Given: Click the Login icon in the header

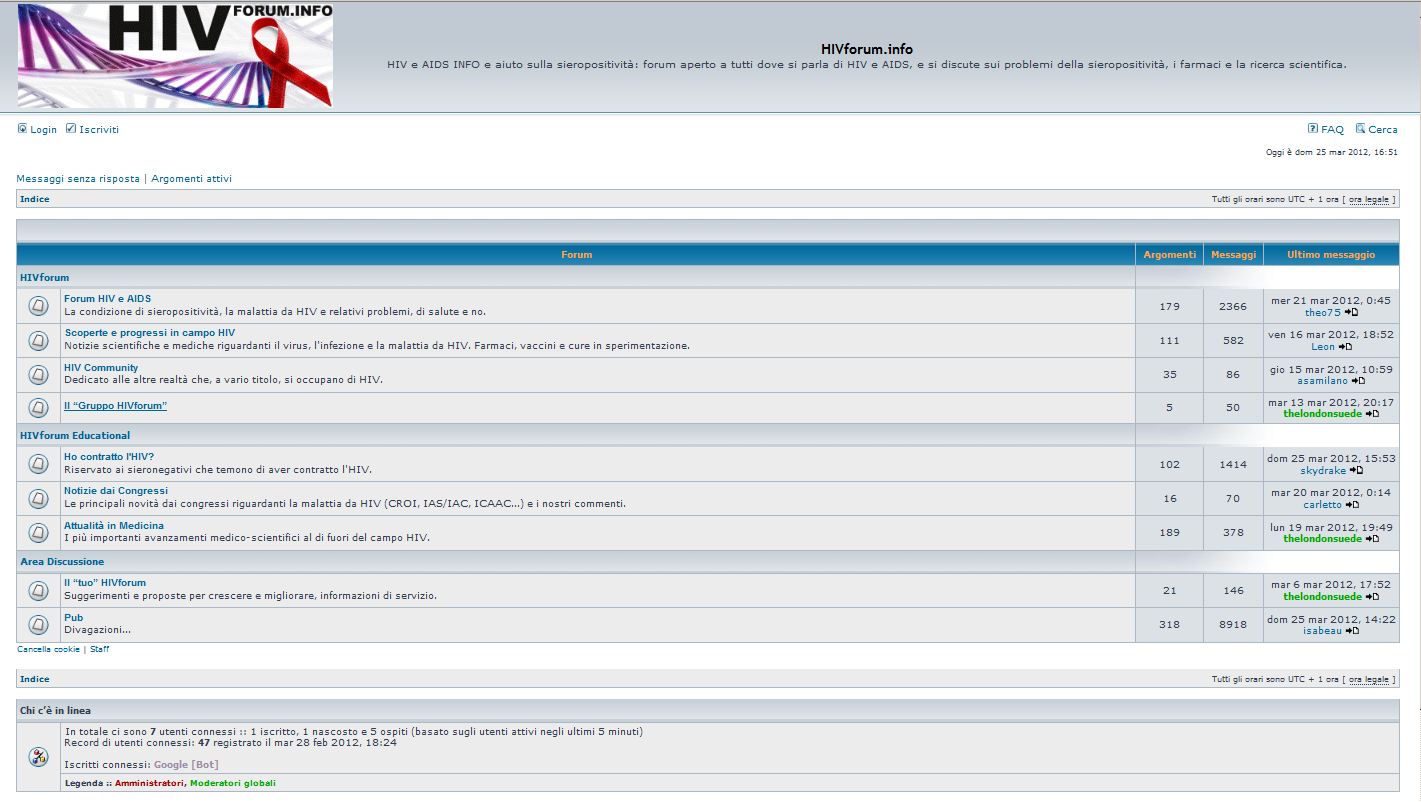Looking at the screenshot, I should click(x=22, y=129).
